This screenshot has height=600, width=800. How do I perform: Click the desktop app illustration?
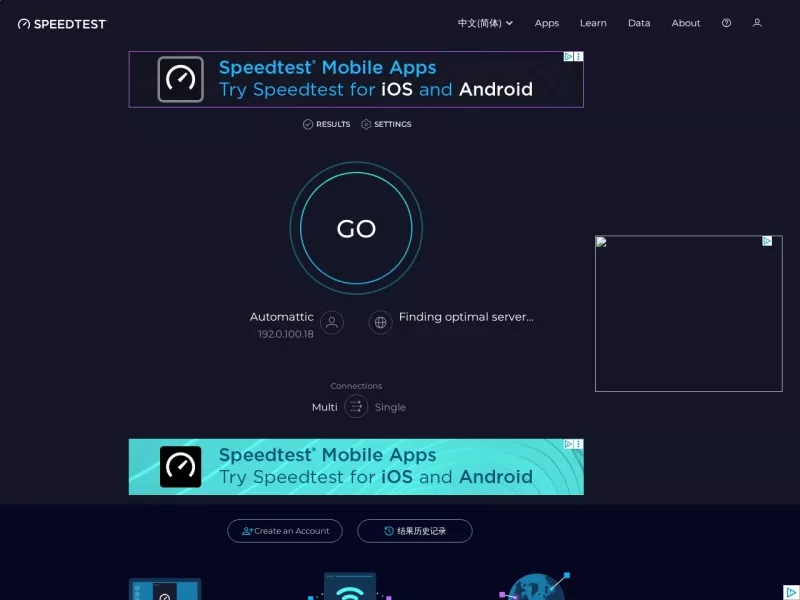pos(165,589)
